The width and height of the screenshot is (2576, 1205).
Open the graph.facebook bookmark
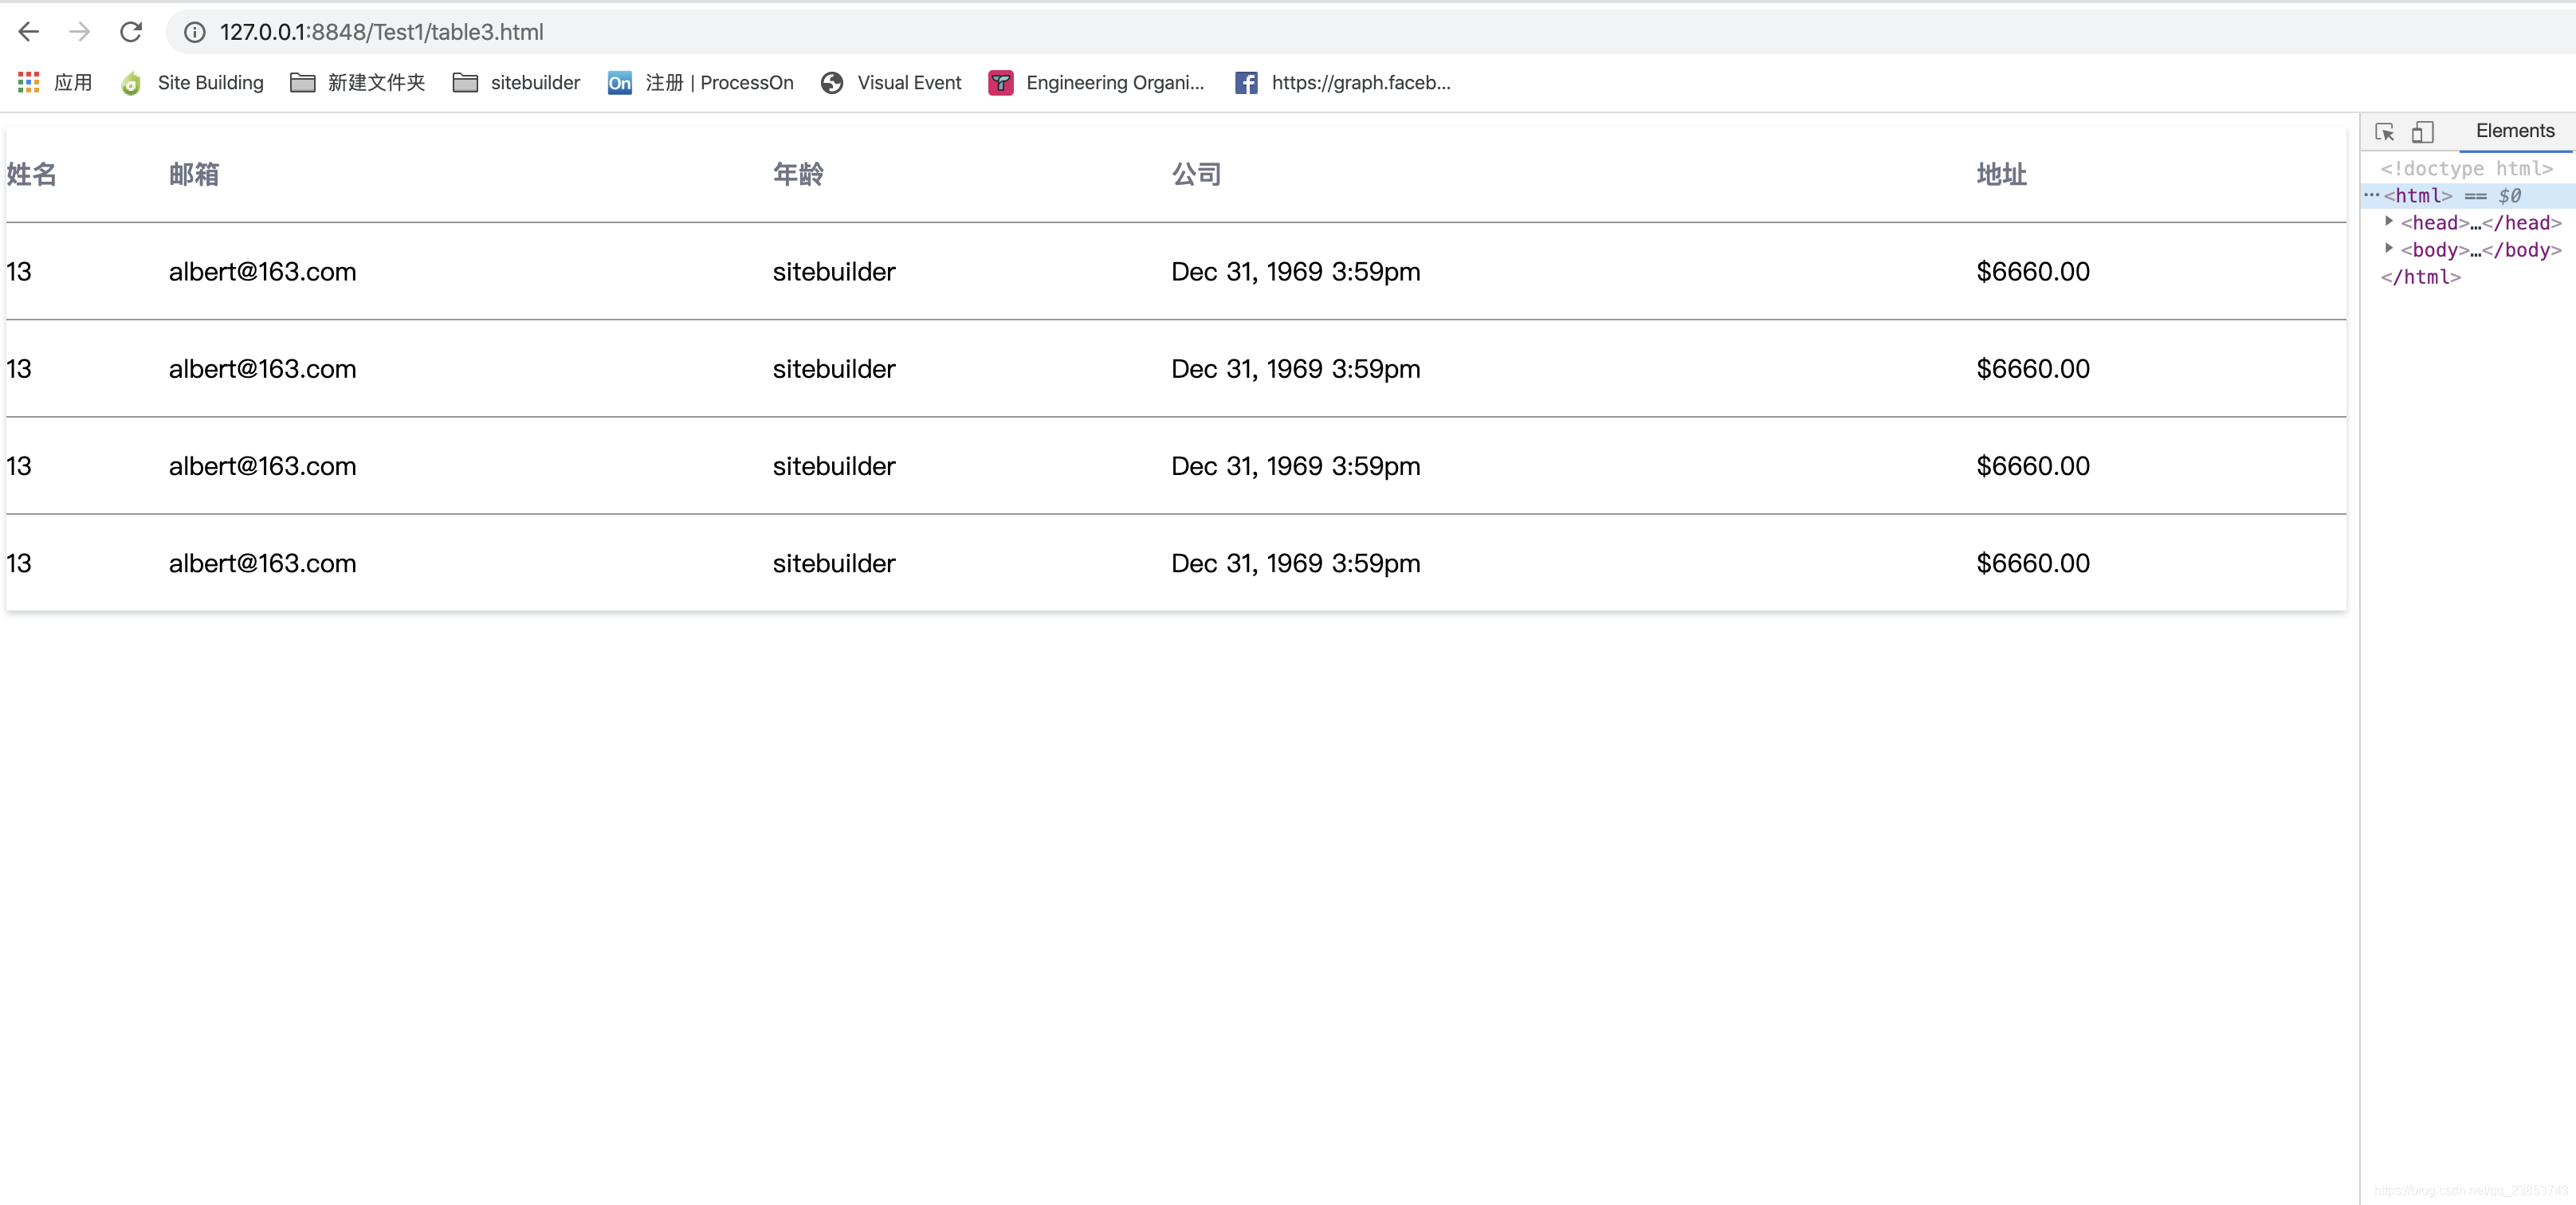coord(1342,83)
